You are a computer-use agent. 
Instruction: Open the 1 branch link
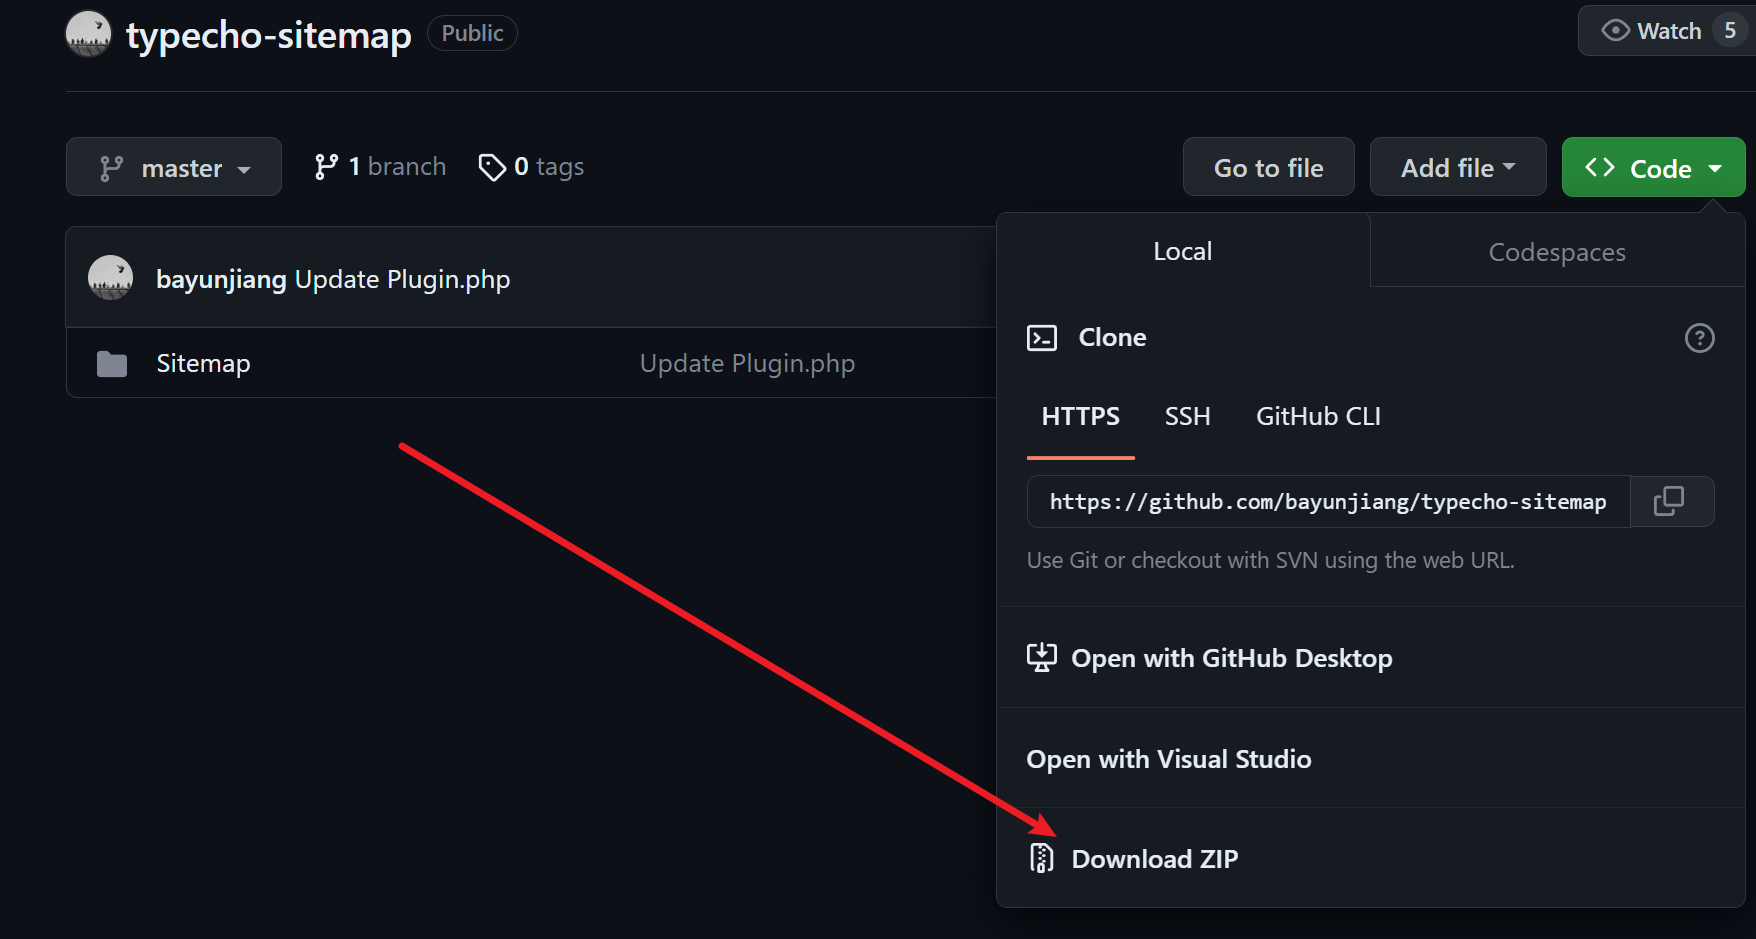click(x=380, y=166)
